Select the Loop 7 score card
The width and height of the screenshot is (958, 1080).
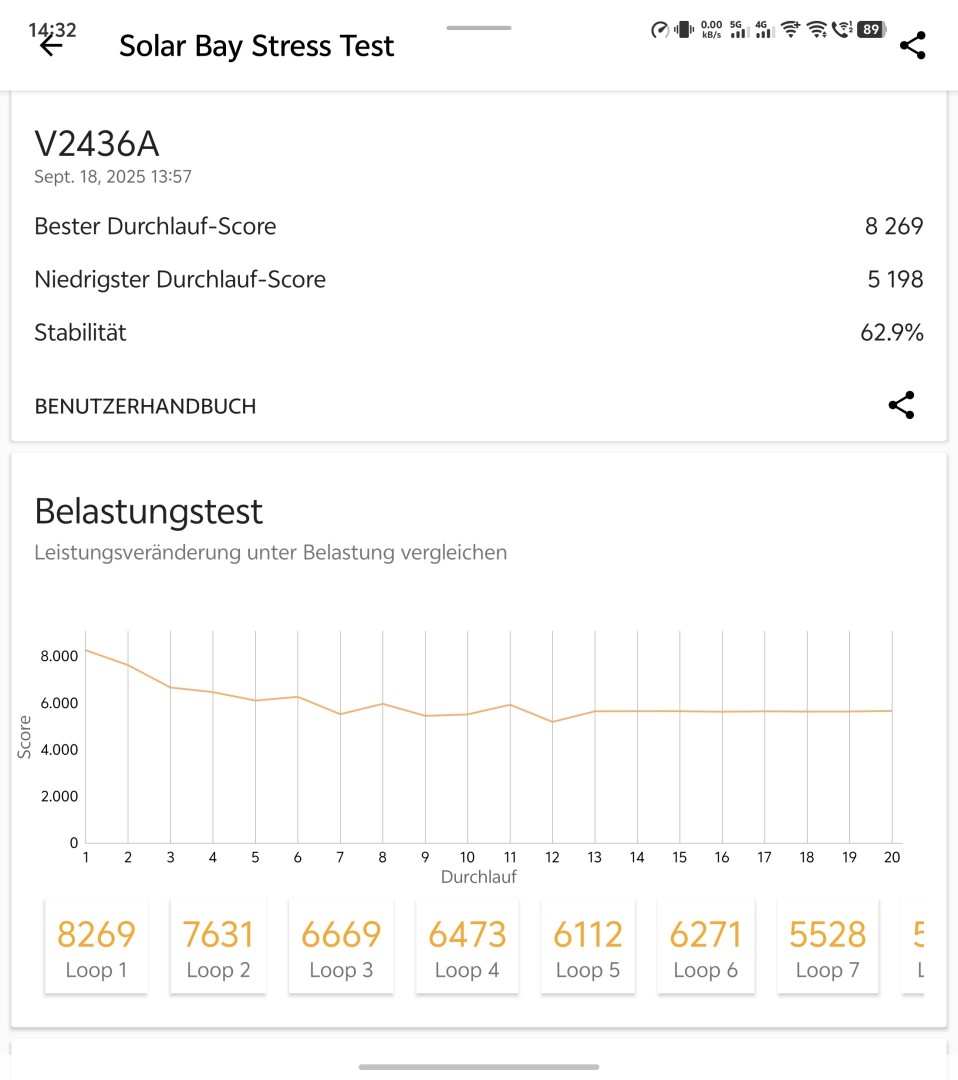click(828, 946)
